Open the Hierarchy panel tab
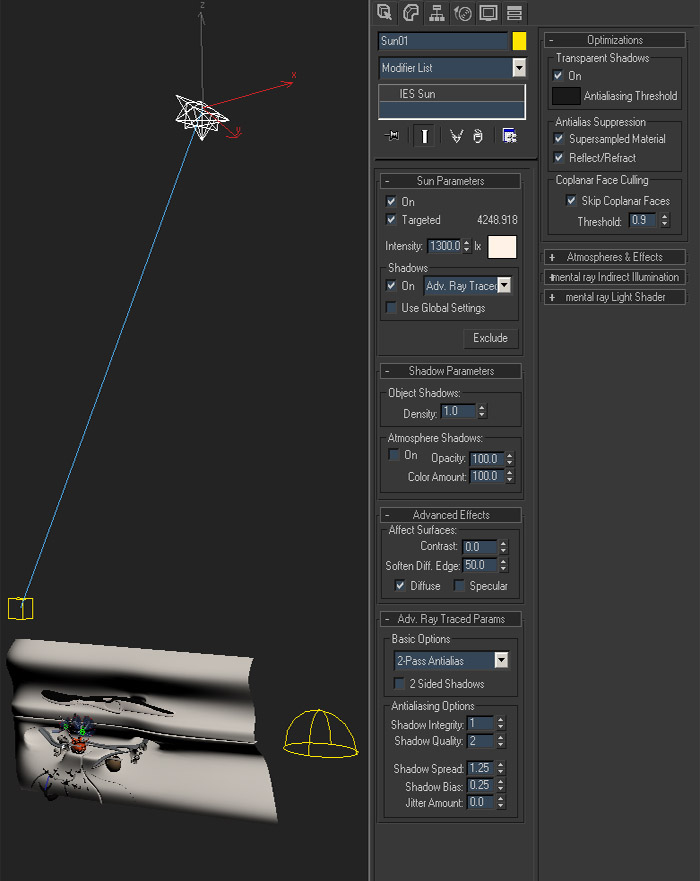 436,13
